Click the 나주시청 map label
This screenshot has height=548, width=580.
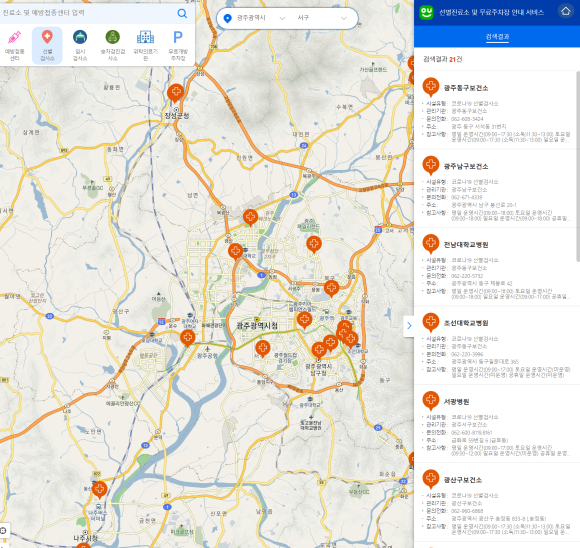85,538
